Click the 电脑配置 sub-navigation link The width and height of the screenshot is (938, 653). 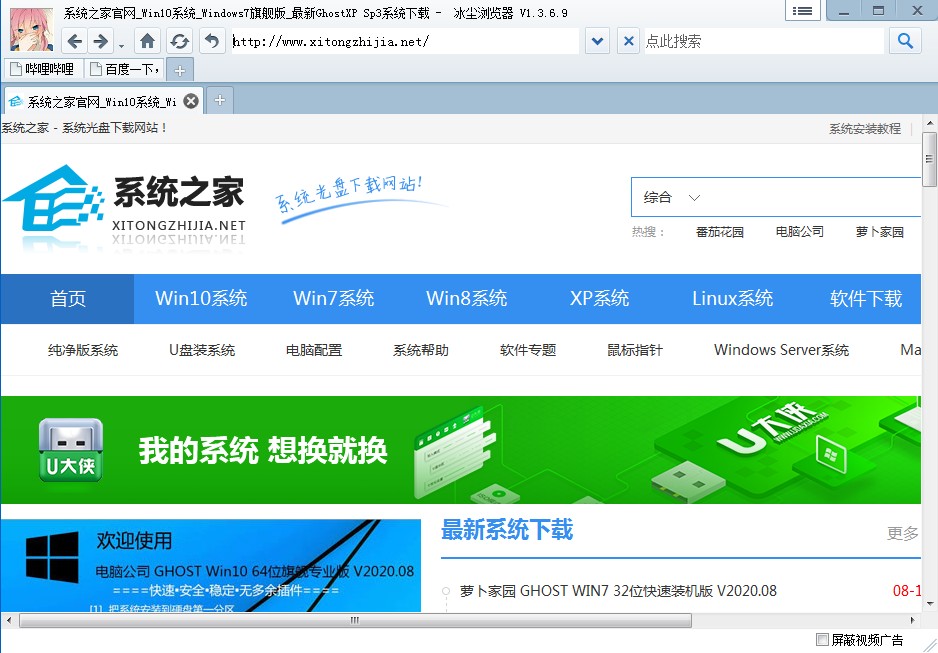(x=314, y=350)
